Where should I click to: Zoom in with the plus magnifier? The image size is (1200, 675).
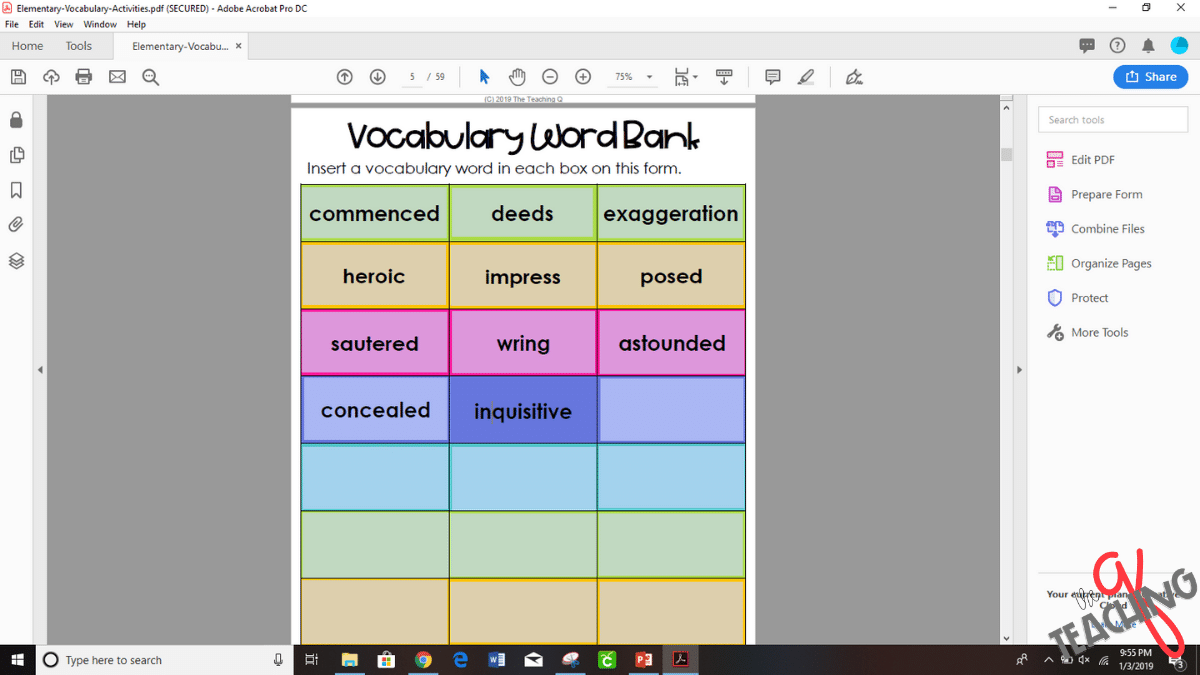[x=582, y=76]
